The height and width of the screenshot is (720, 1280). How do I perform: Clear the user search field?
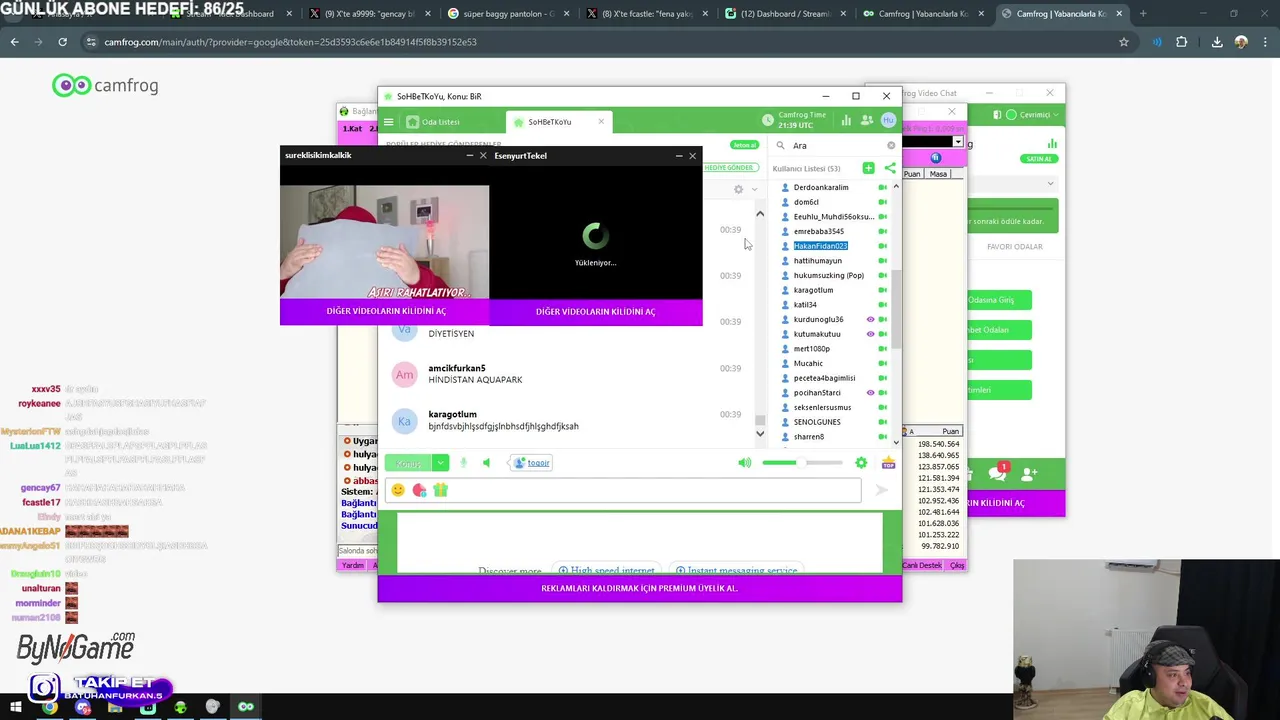[x=891, y=146]
